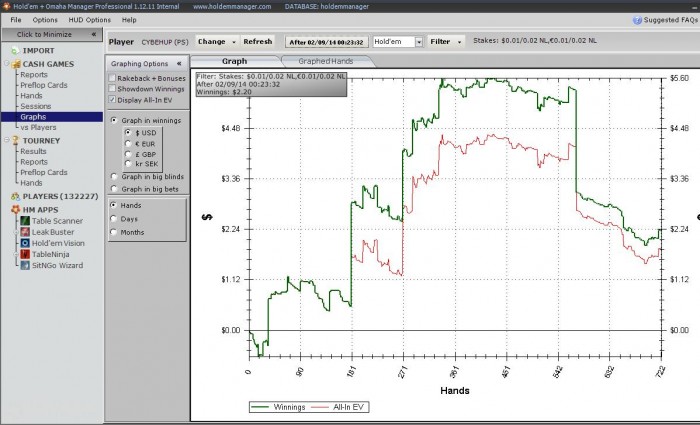700x425 pixels.
Task: Select Graph in big blinds radio
Action: [x=113, y=177]
